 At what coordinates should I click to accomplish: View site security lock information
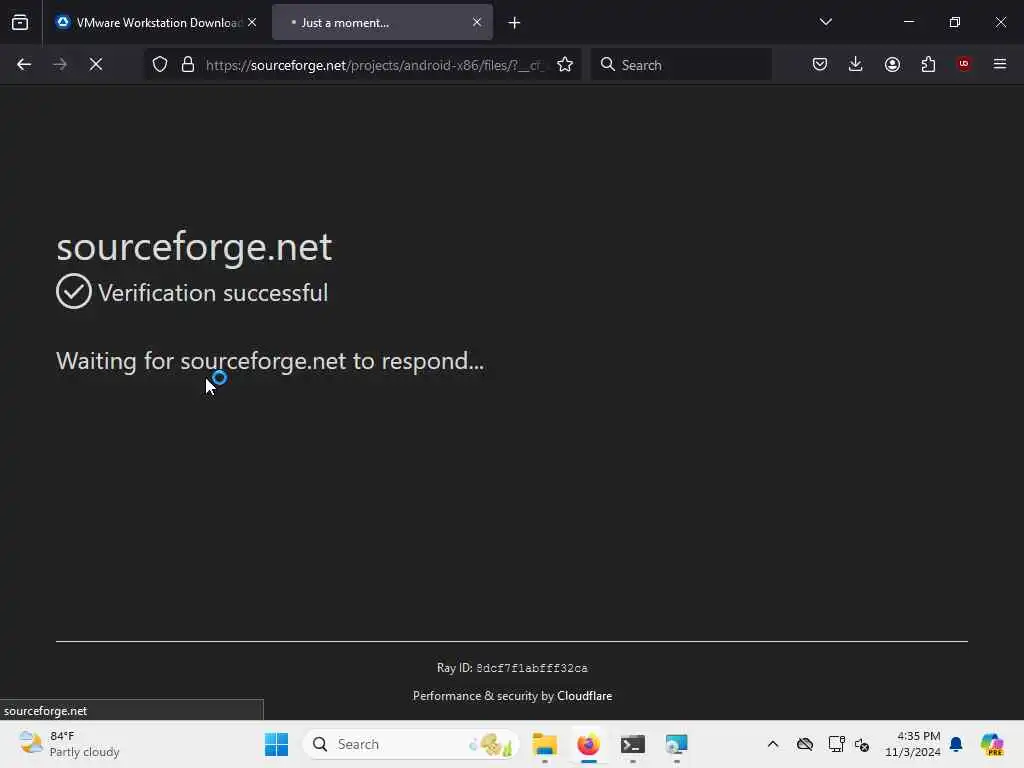pos(188,65)
